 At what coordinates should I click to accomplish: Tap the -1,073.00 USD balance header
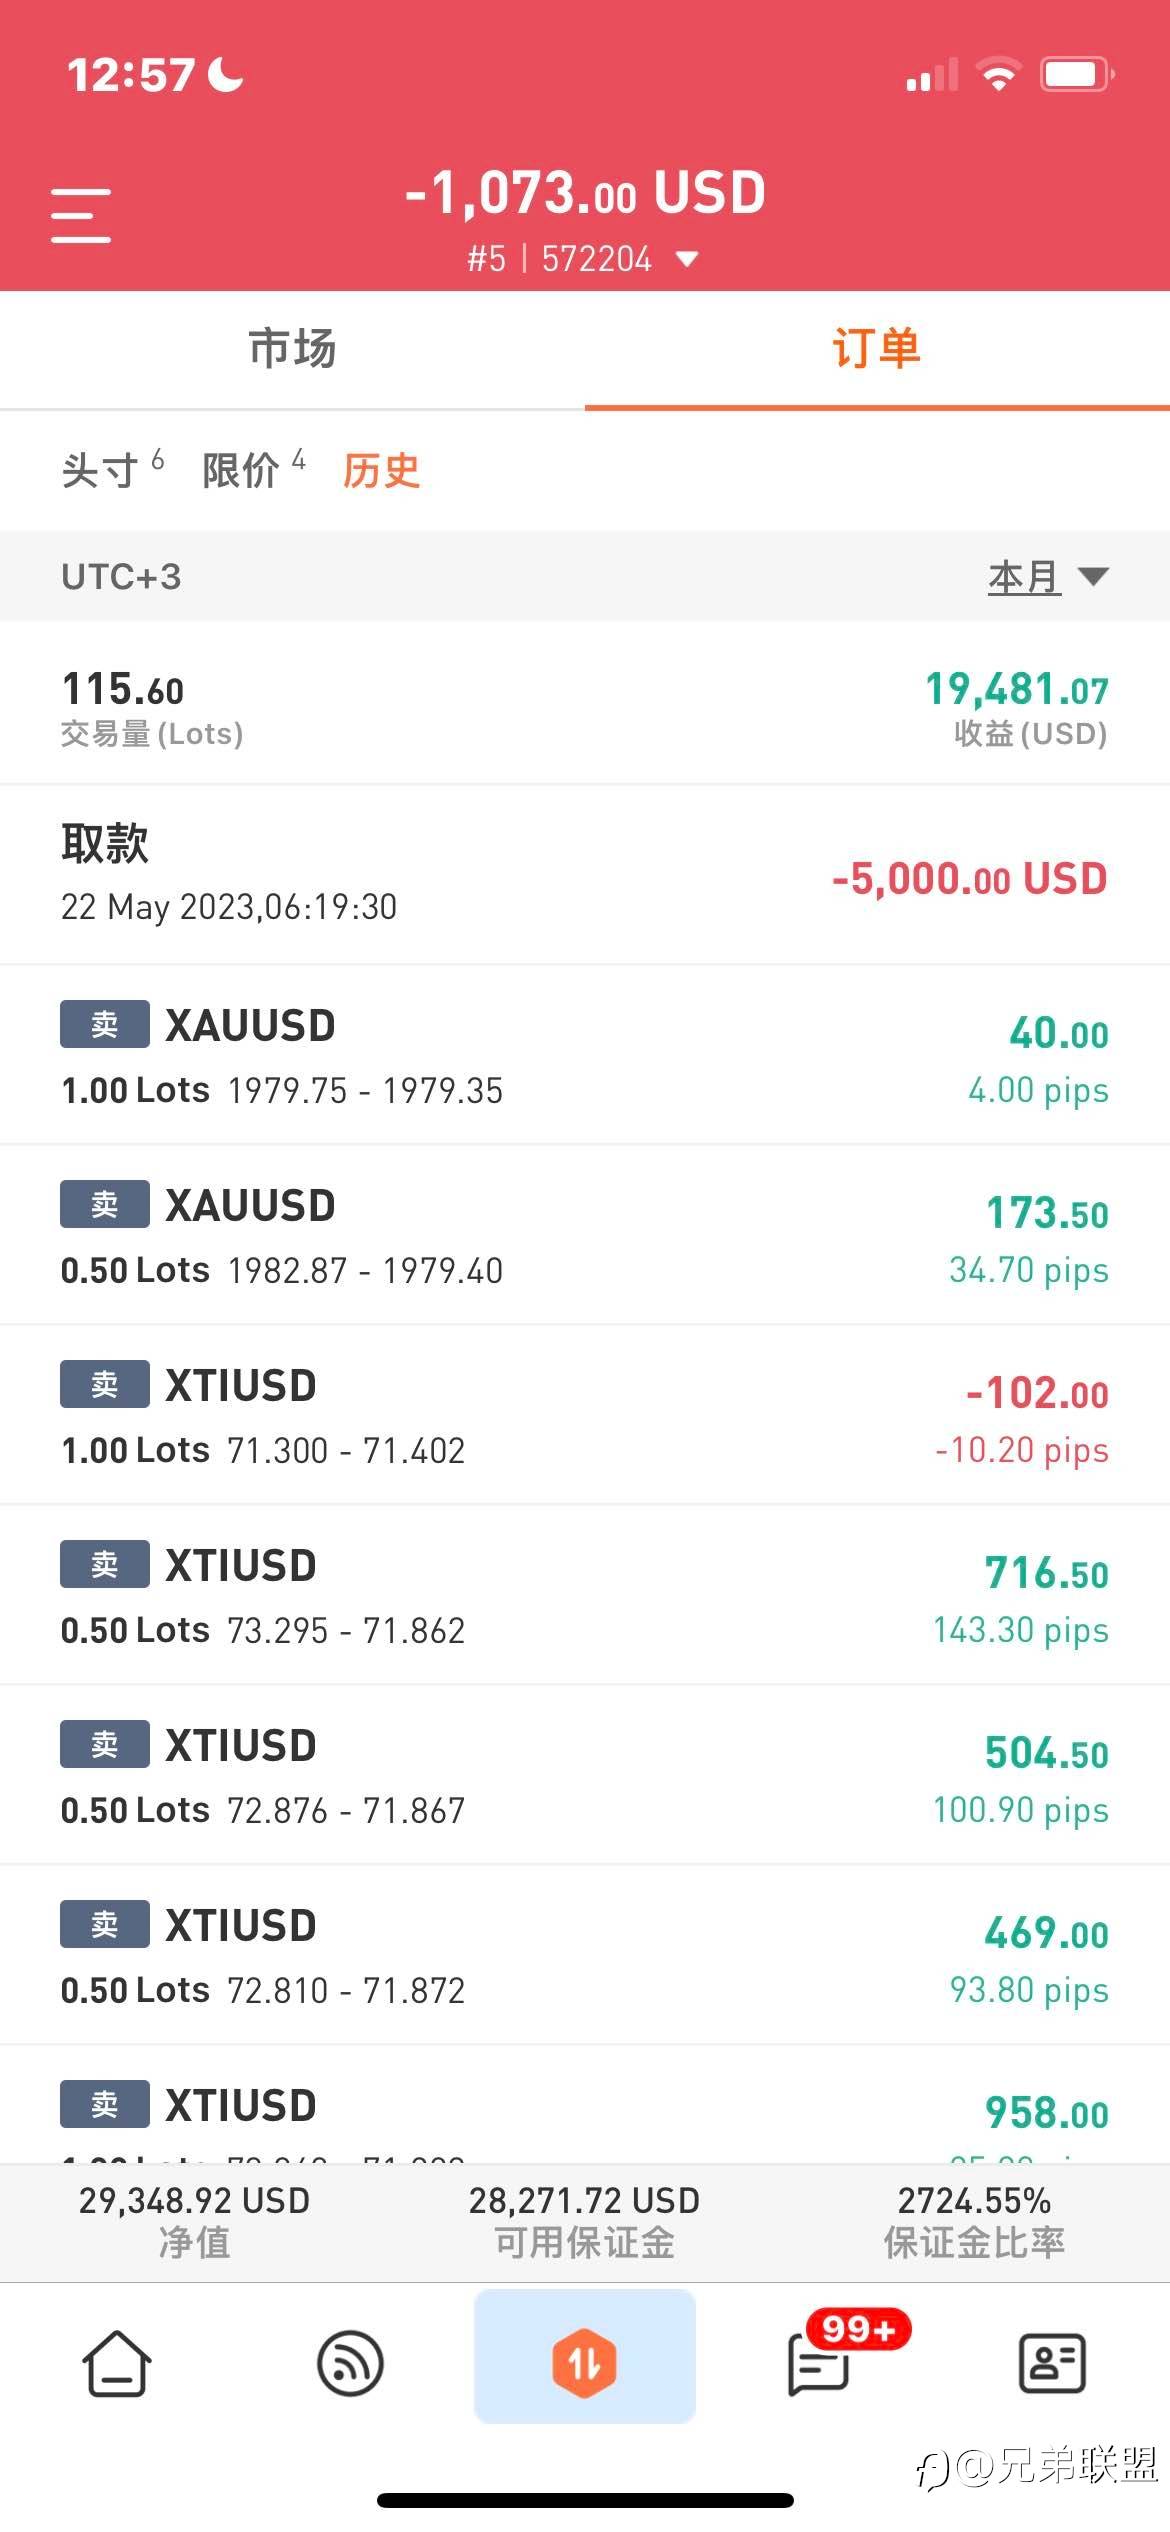[585, 192]
